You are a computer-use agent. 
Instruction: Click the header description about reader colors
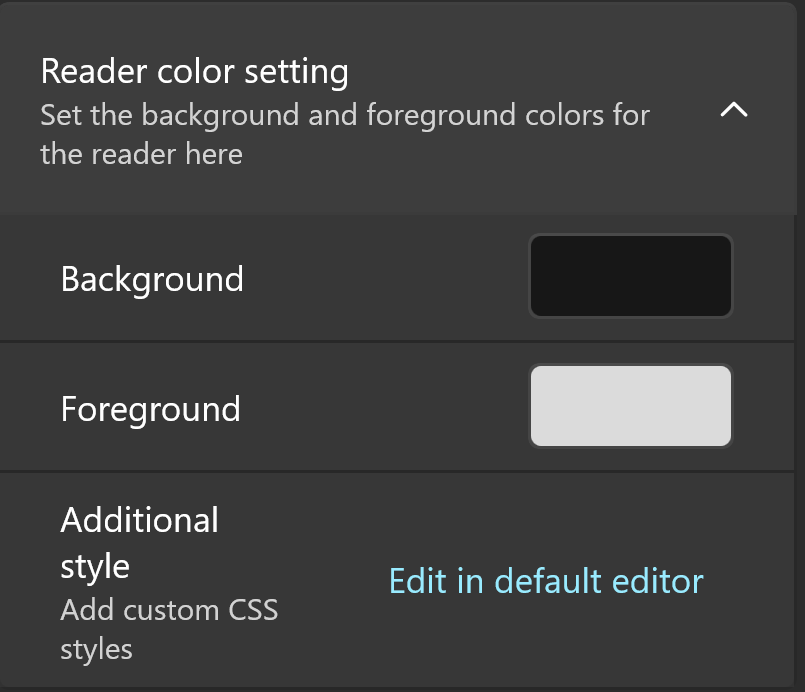click(345, 134)
